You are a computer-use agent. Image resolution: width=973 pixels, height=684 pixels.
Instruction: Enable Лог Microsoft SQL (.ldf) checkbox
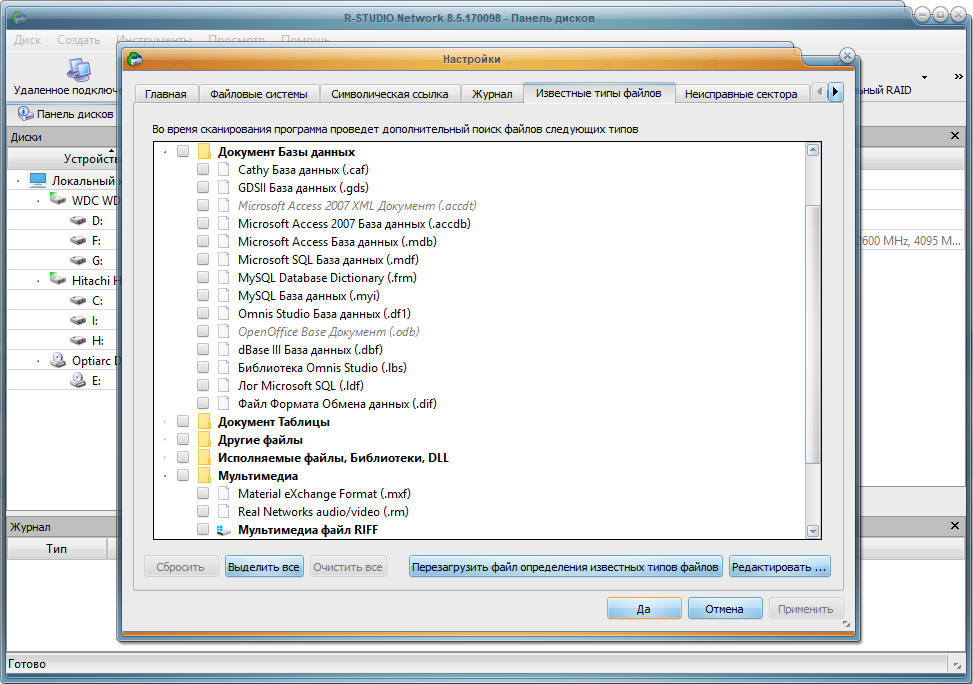coord(203,385)
